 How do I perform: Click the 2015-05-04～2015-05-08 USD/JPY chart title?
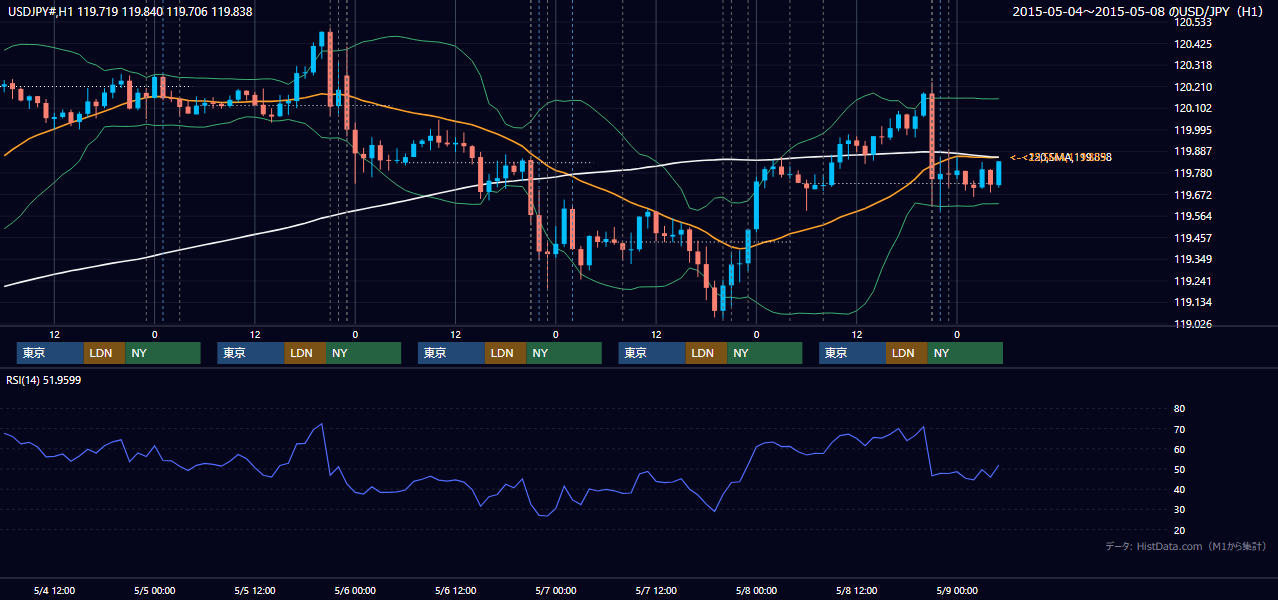pos(1139,12)
